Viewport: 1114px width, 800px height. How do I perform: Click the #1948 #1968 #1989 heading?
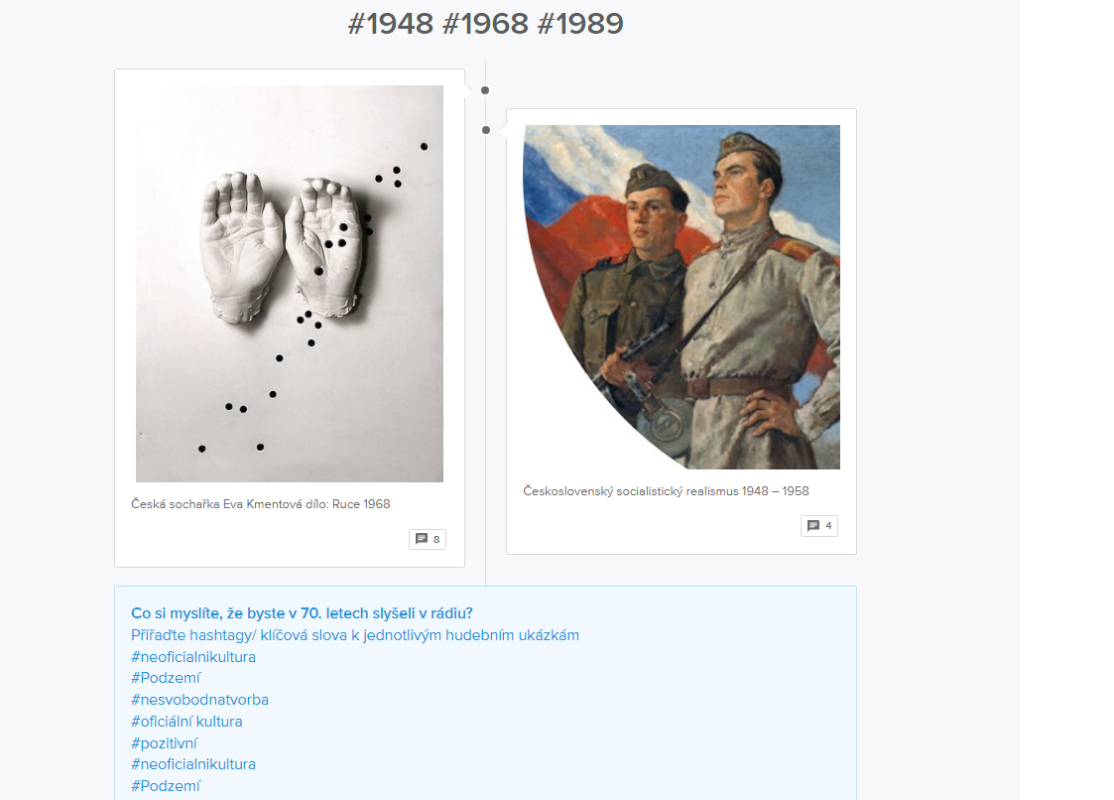pyautogui.click(x=485, y=23)
